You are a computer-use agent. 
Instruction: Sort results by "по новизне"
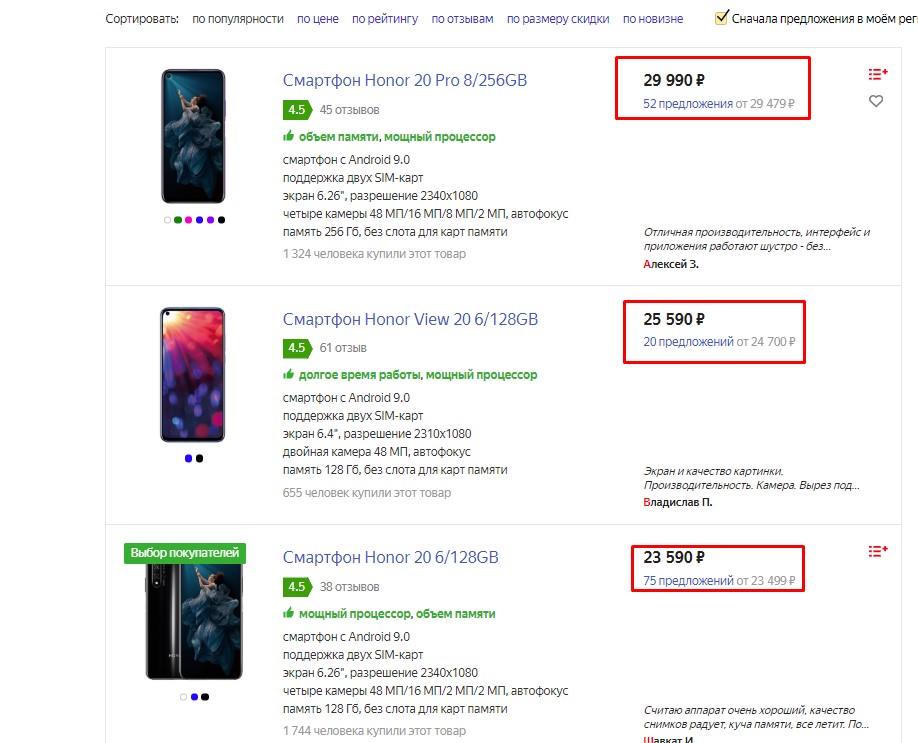[652, 19]
